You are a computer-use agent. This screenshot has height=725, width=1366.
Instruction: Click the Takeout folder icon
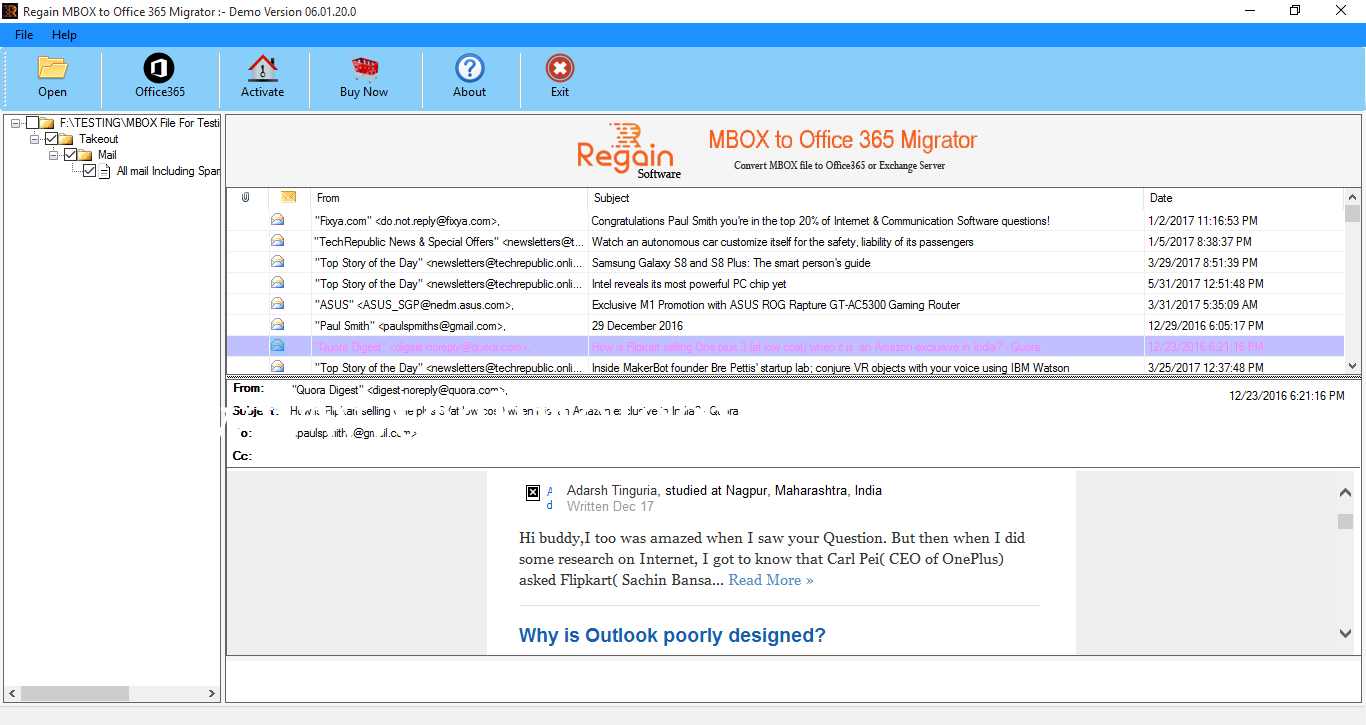click(67, 139)
